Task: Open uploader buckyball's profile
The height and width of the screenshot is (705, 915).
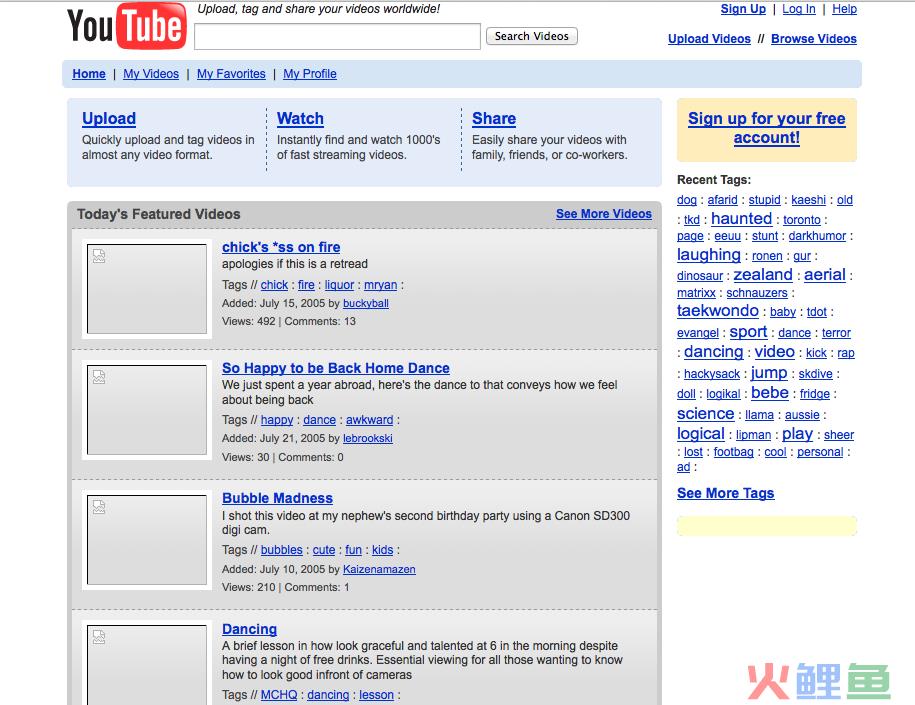Action: coord(365,303)
